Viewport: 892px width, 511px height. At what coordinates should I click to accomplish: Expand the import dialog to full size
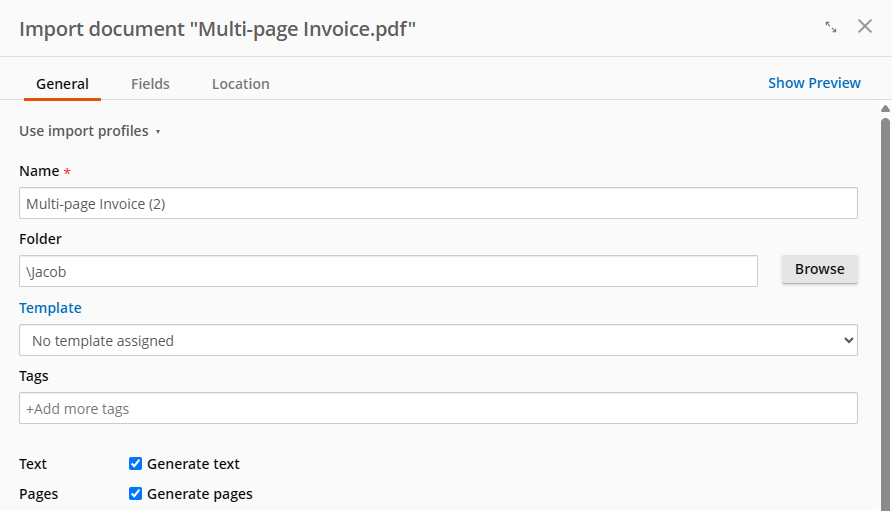[831, 27]
